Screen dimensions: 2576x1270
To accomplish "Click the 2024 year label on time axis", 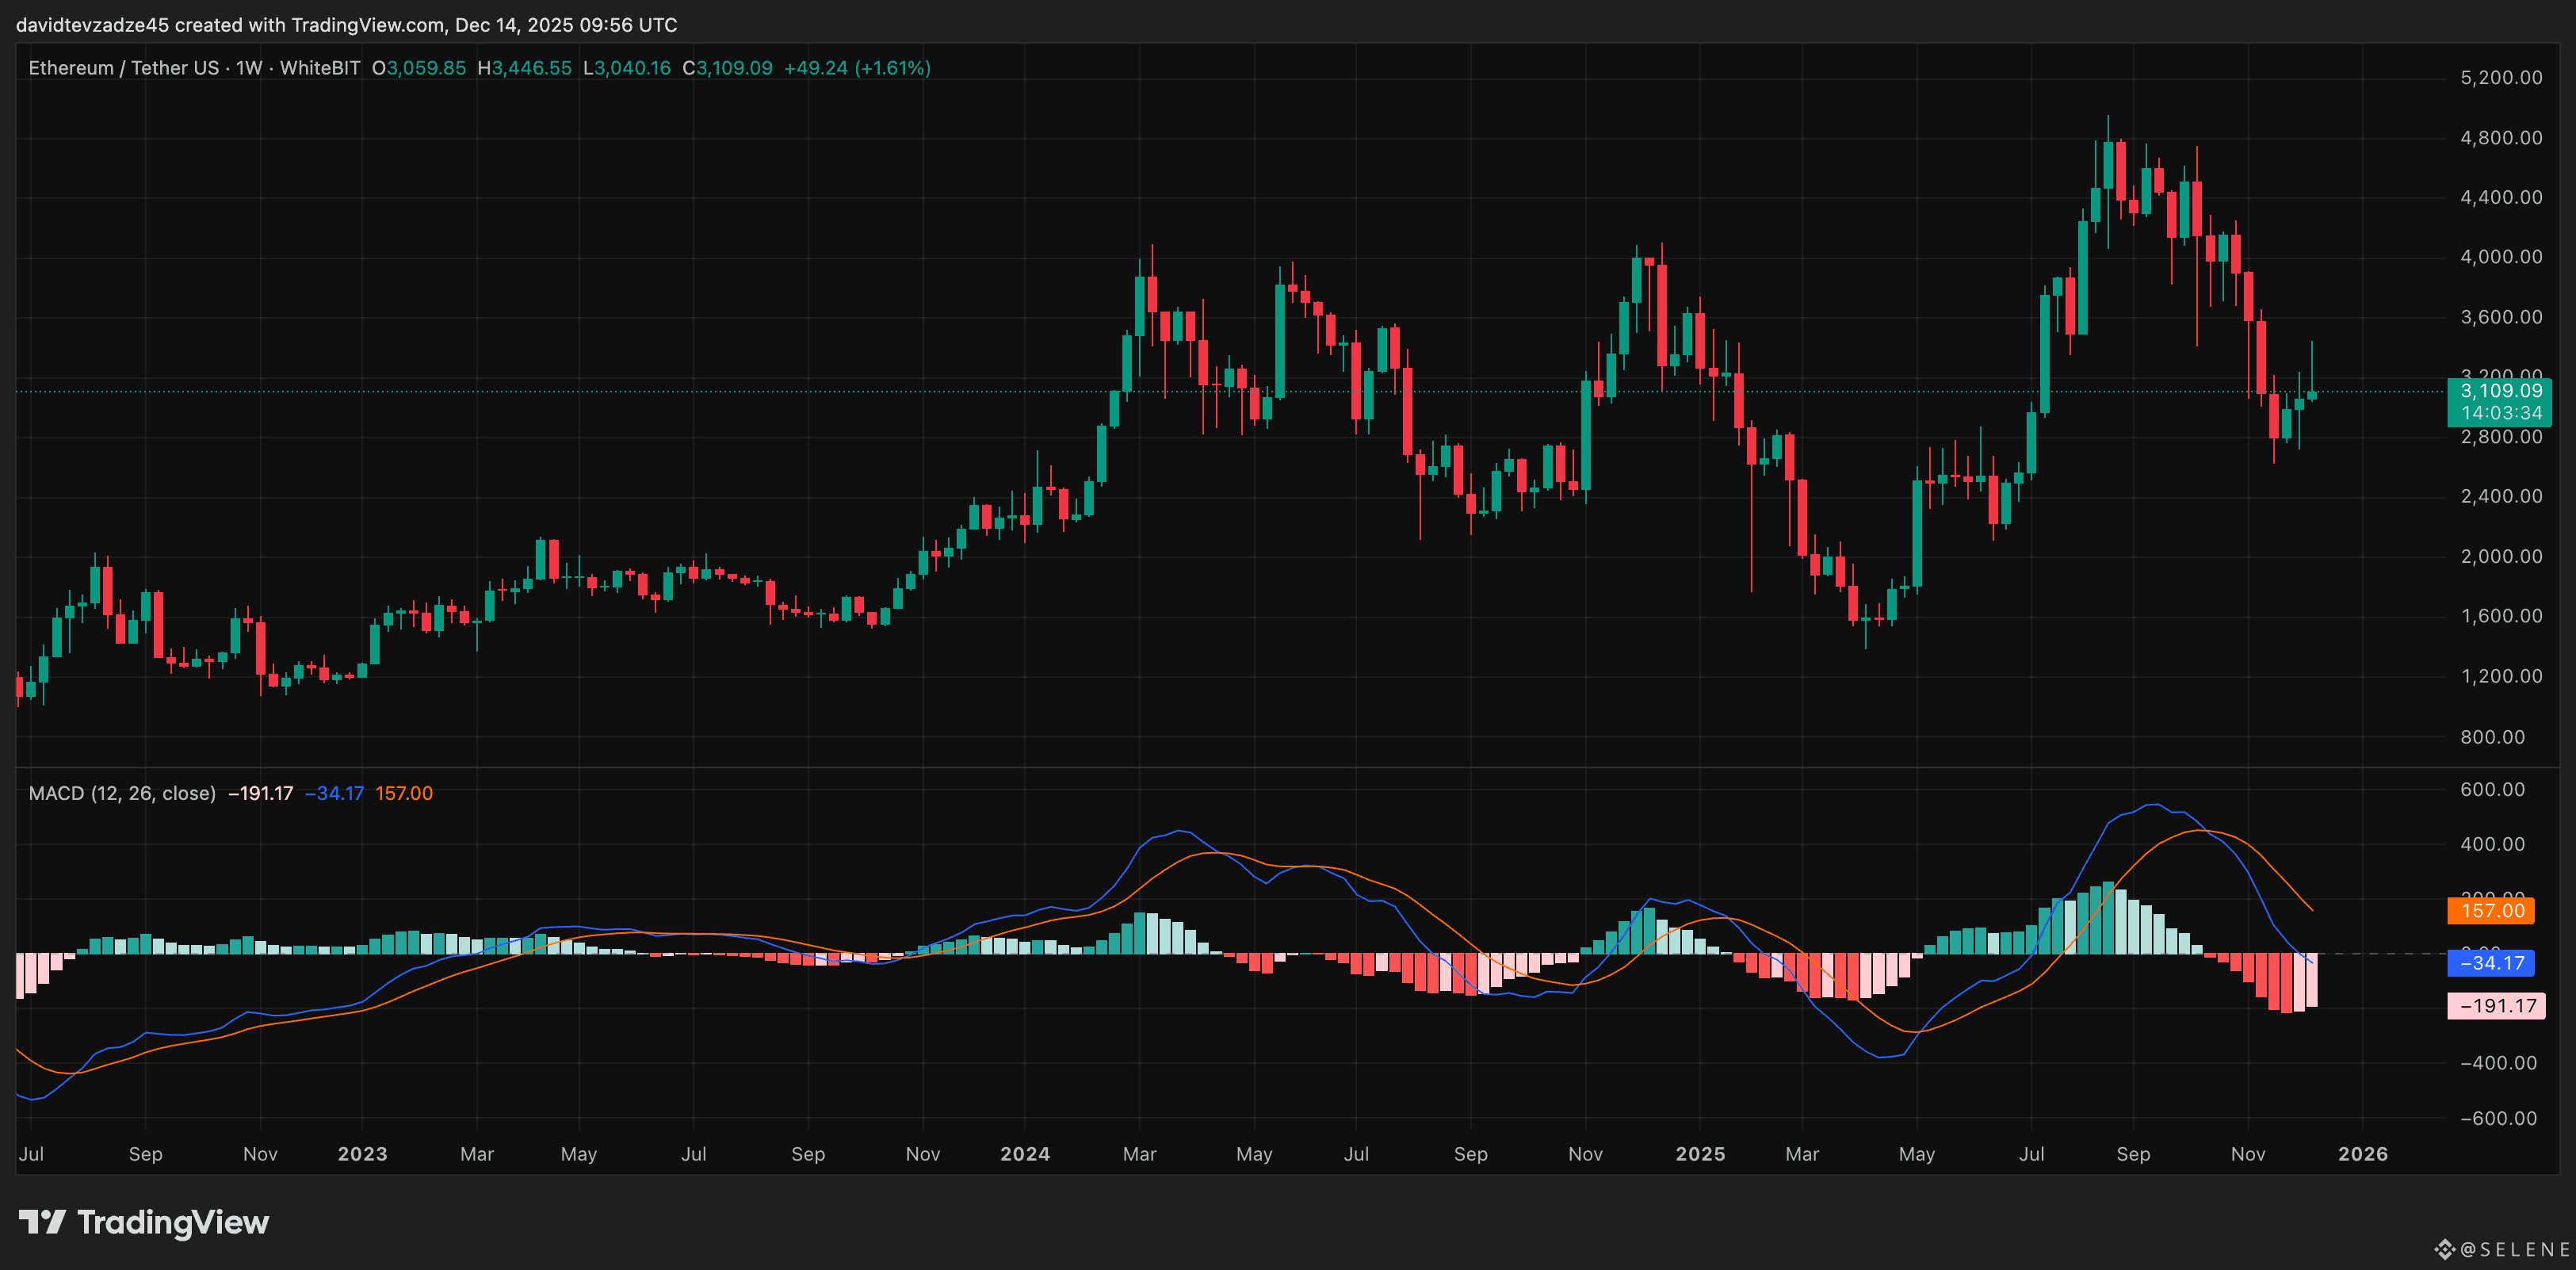I will pos(1024,1153).
